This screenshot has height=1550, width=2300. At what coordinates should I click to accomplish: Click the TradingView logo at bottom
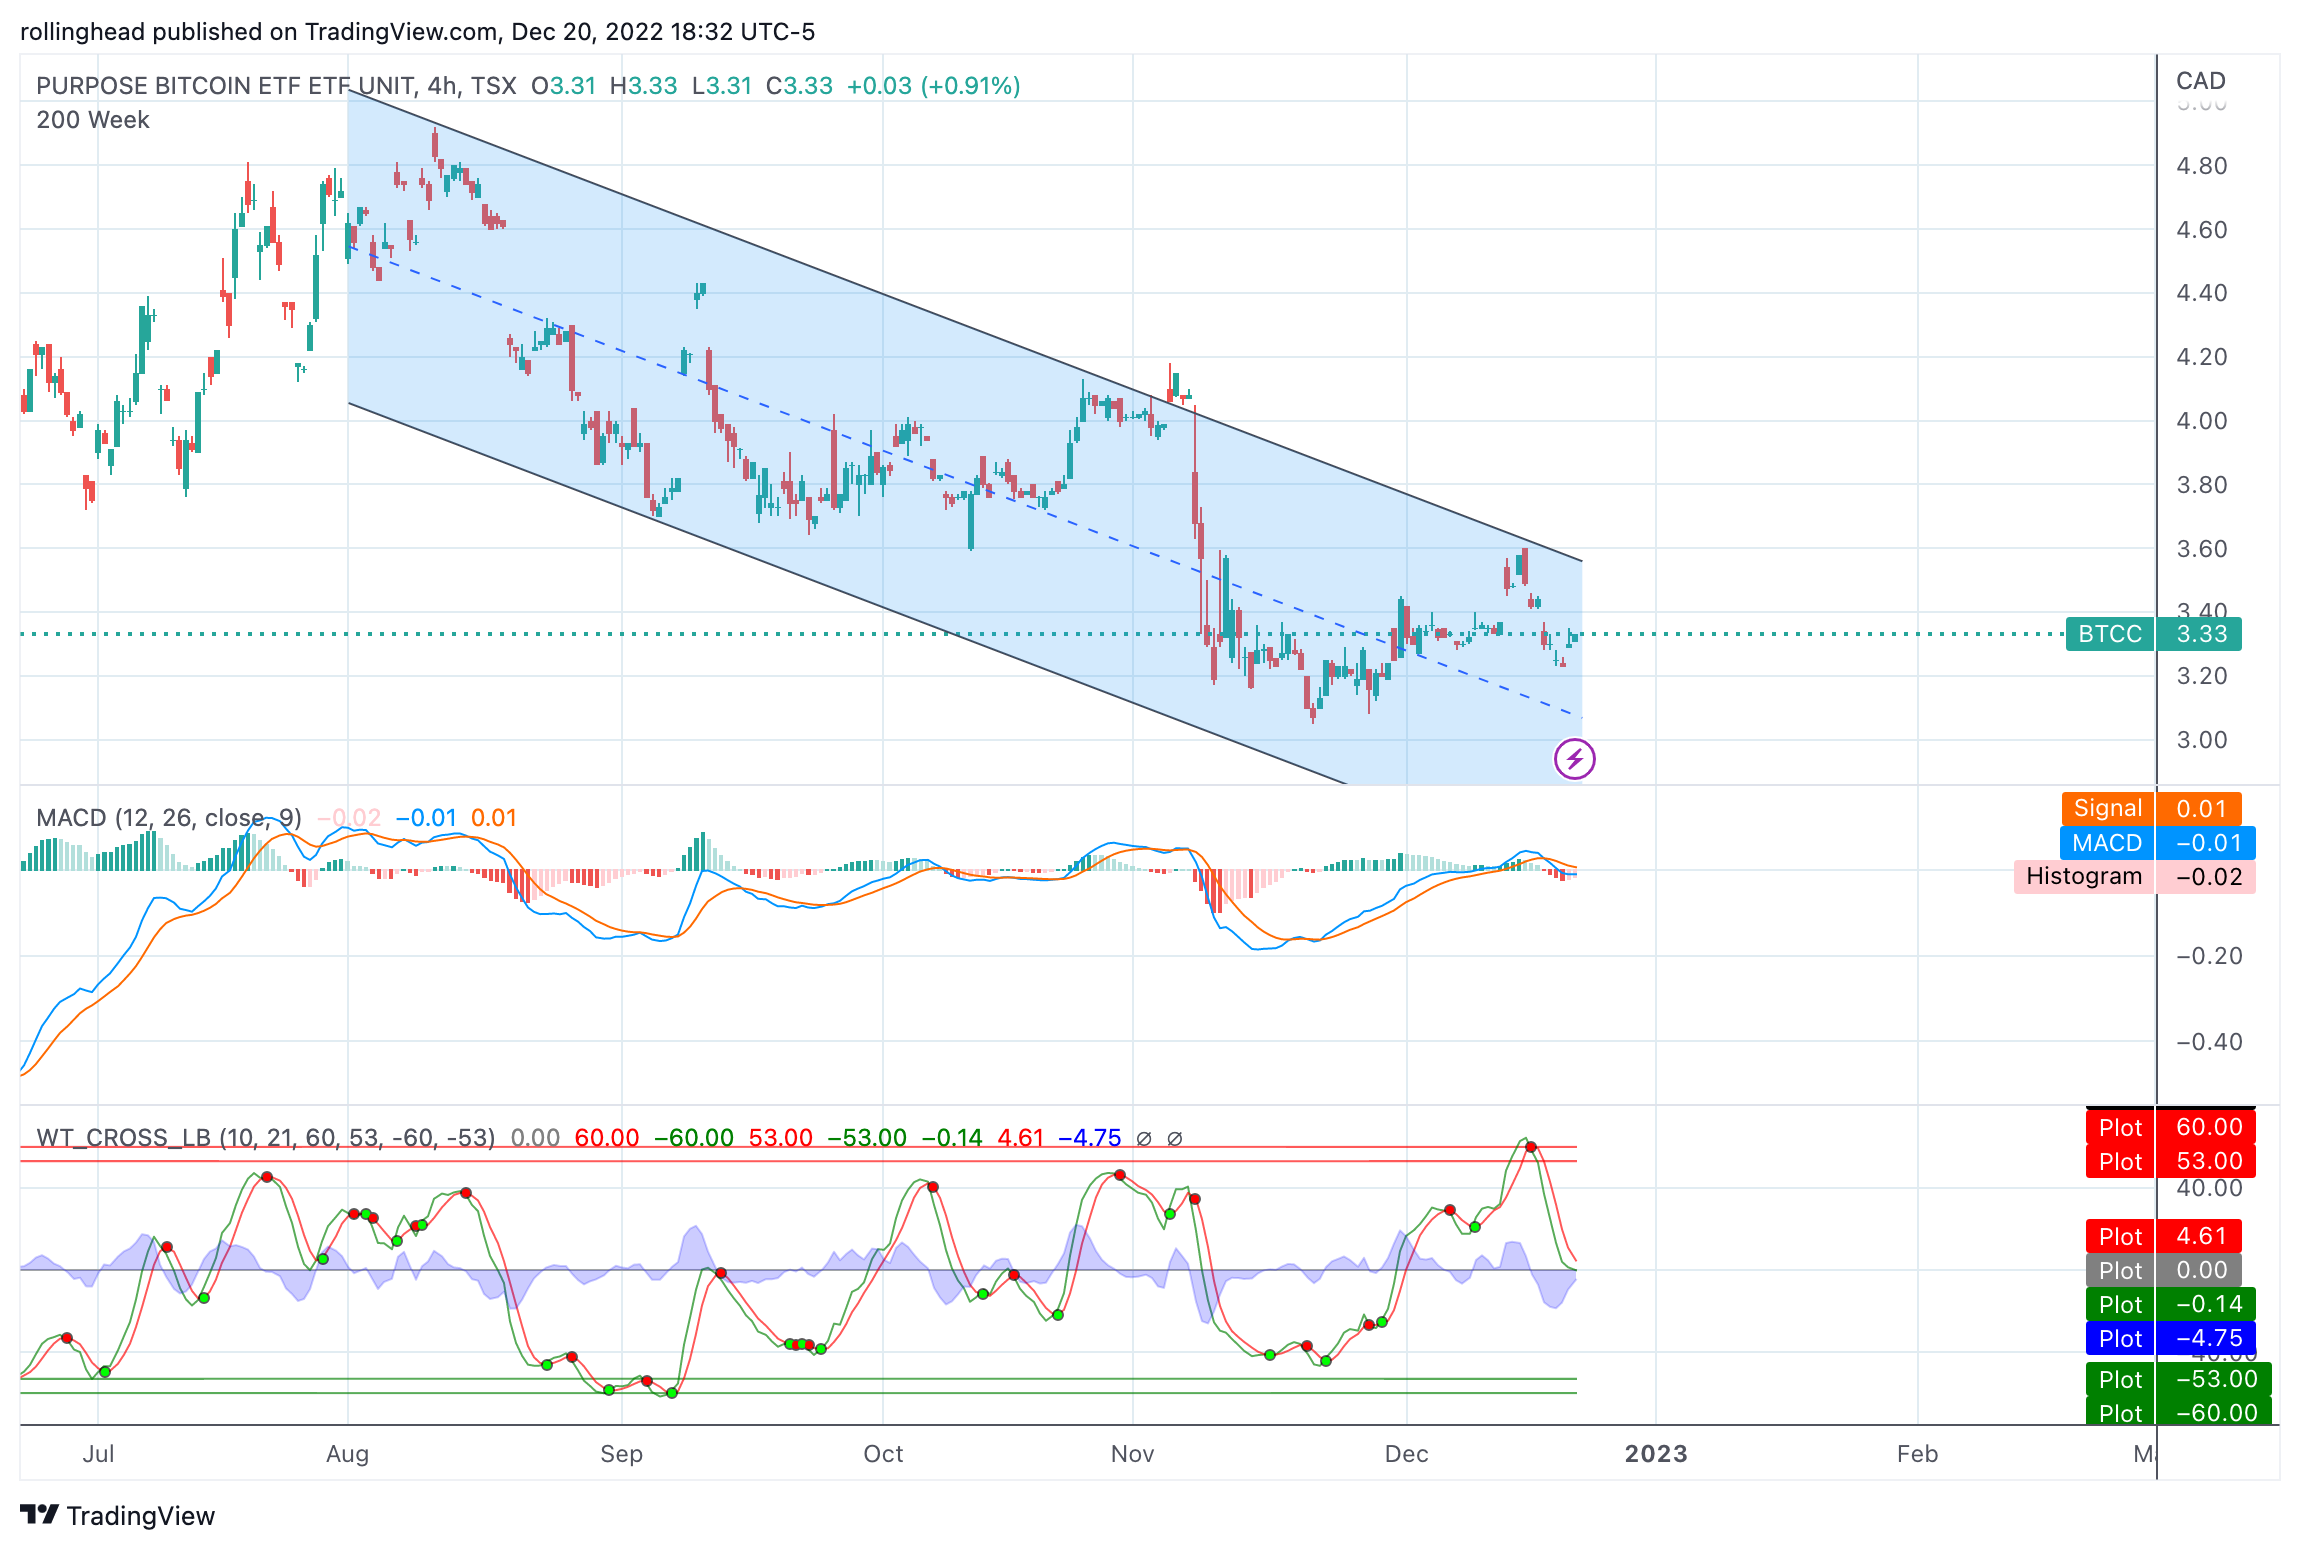click(x=117, y=1516)
